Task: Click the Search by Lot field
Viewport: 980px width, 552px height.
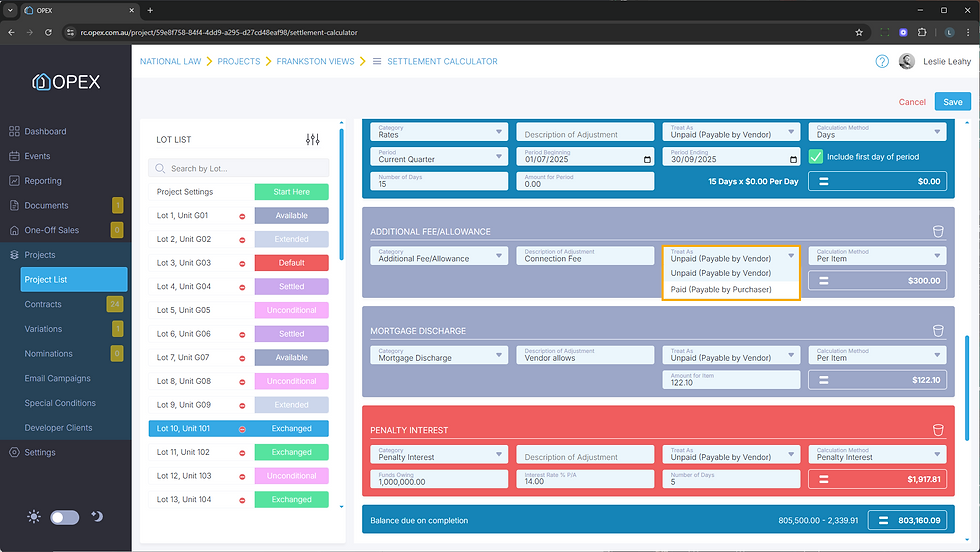Action: (x=239, y=168)
